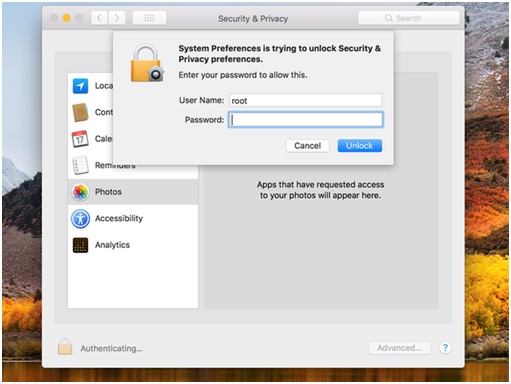Focus the Password field

tap(306, 120)
